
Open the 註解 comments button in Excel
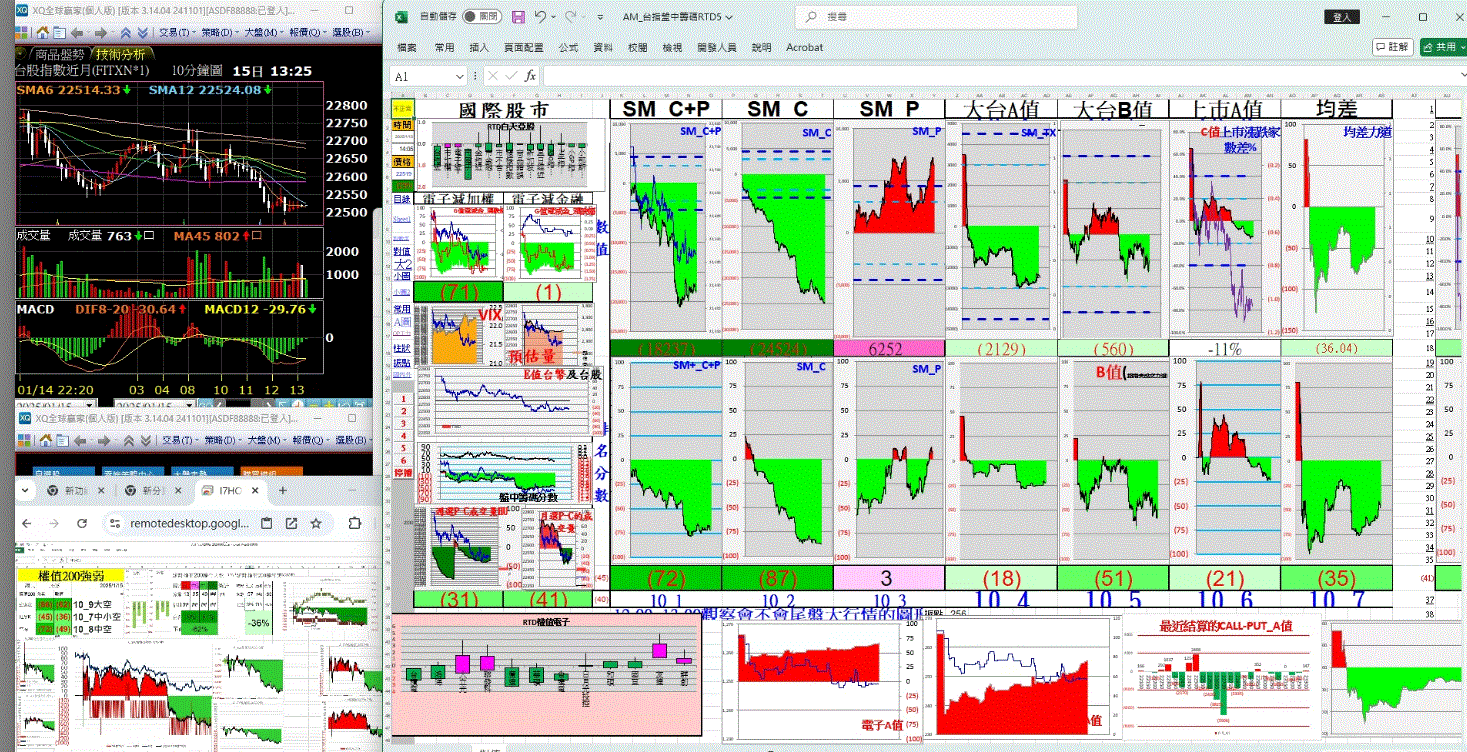coord(1391,46)
